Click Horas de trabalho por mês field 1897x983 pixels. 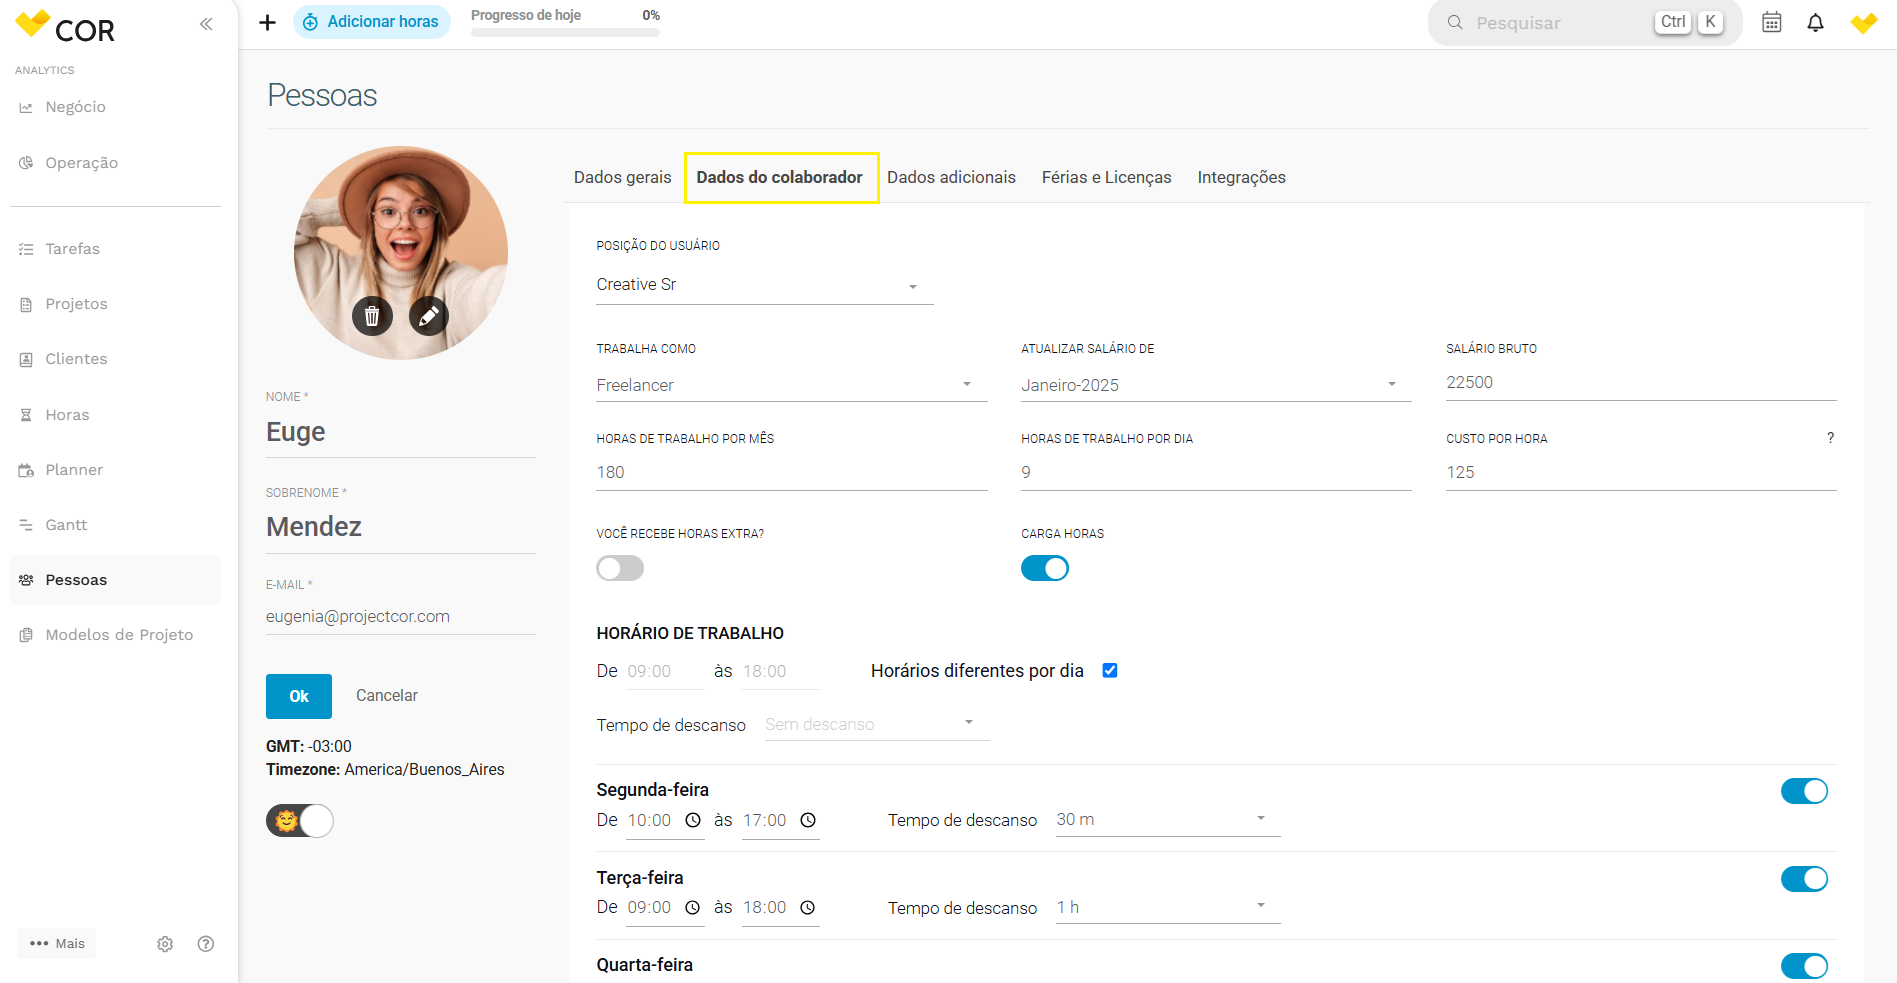(792, 473)
